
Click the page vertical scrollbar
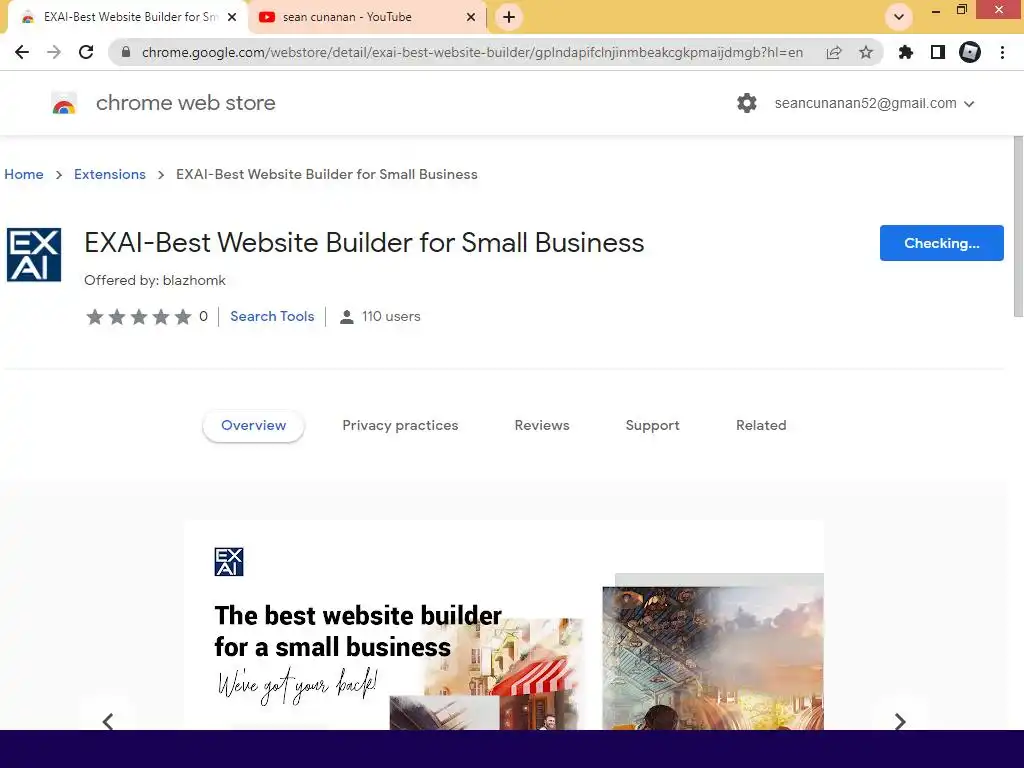[1018, 229]
